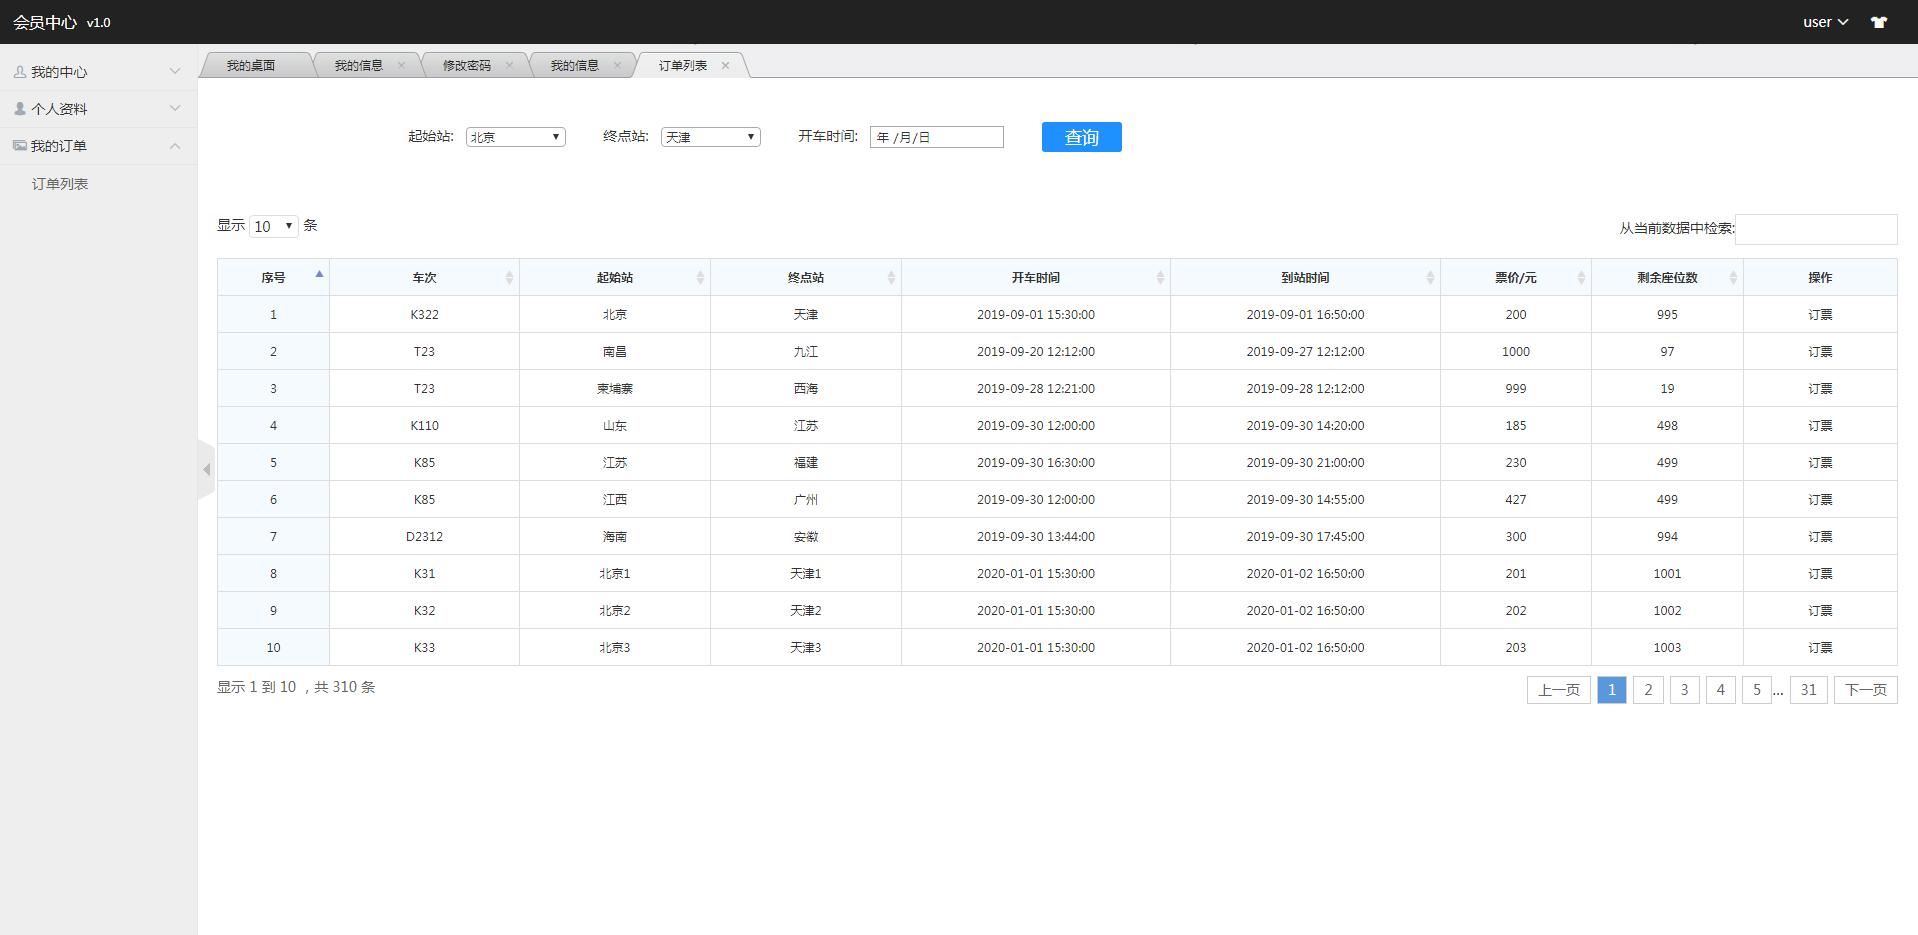
Task: Click the 从当前数据中检索 search box
Action: [1816, 229]
